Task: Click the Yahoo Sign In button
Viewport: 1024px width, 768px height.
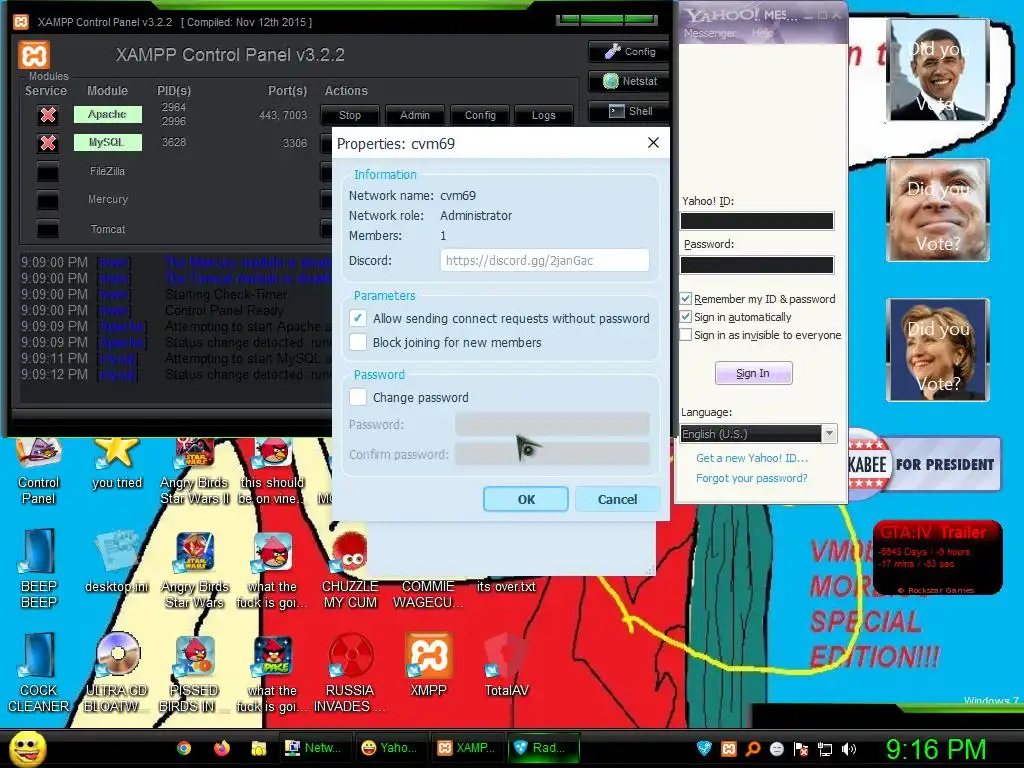Action: (753, 373)
